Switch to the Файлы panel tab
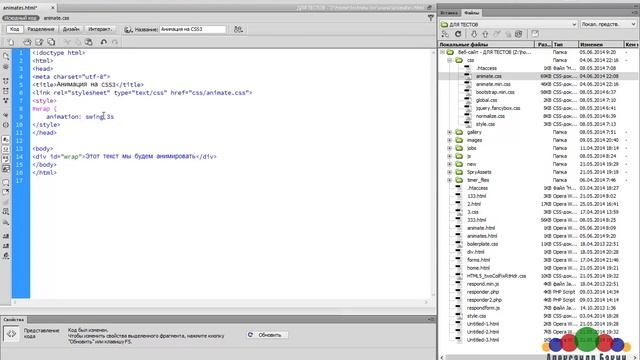 coord(471,13)
